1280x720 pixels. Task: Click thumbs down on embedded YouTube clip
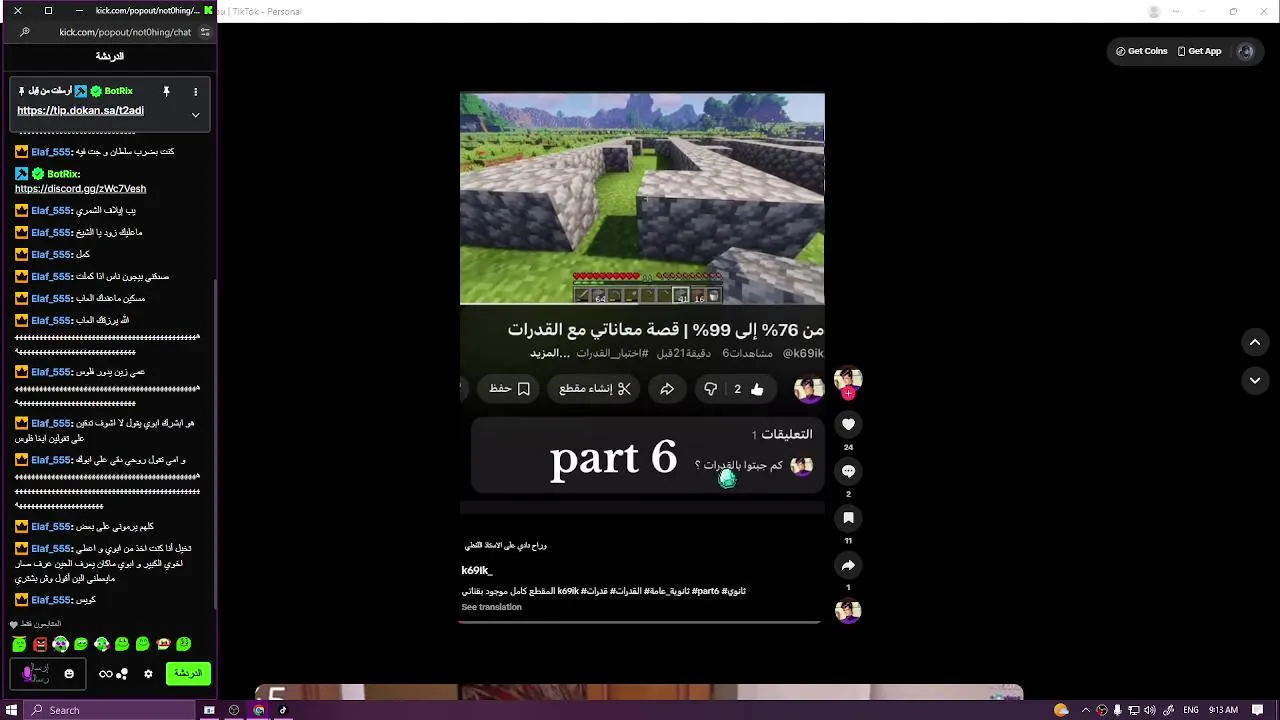(x=711, y=389)
